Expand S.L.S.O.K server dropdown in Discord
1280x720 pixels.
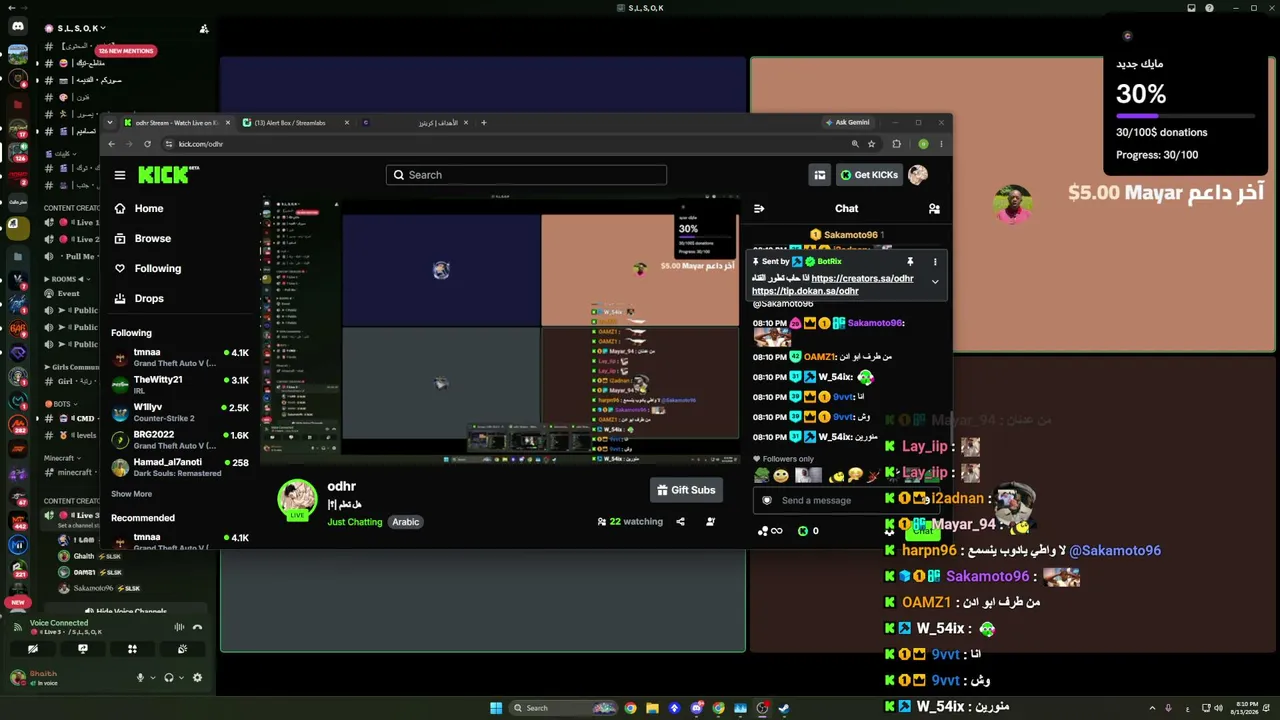(81, 28)
